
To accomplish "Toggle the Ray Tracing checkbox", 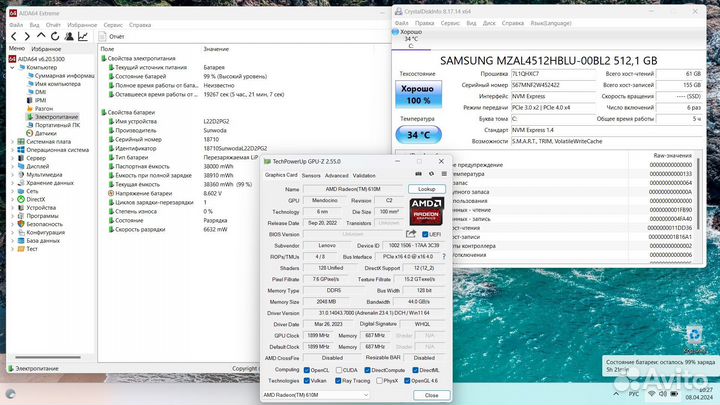I will click(338, 381).
